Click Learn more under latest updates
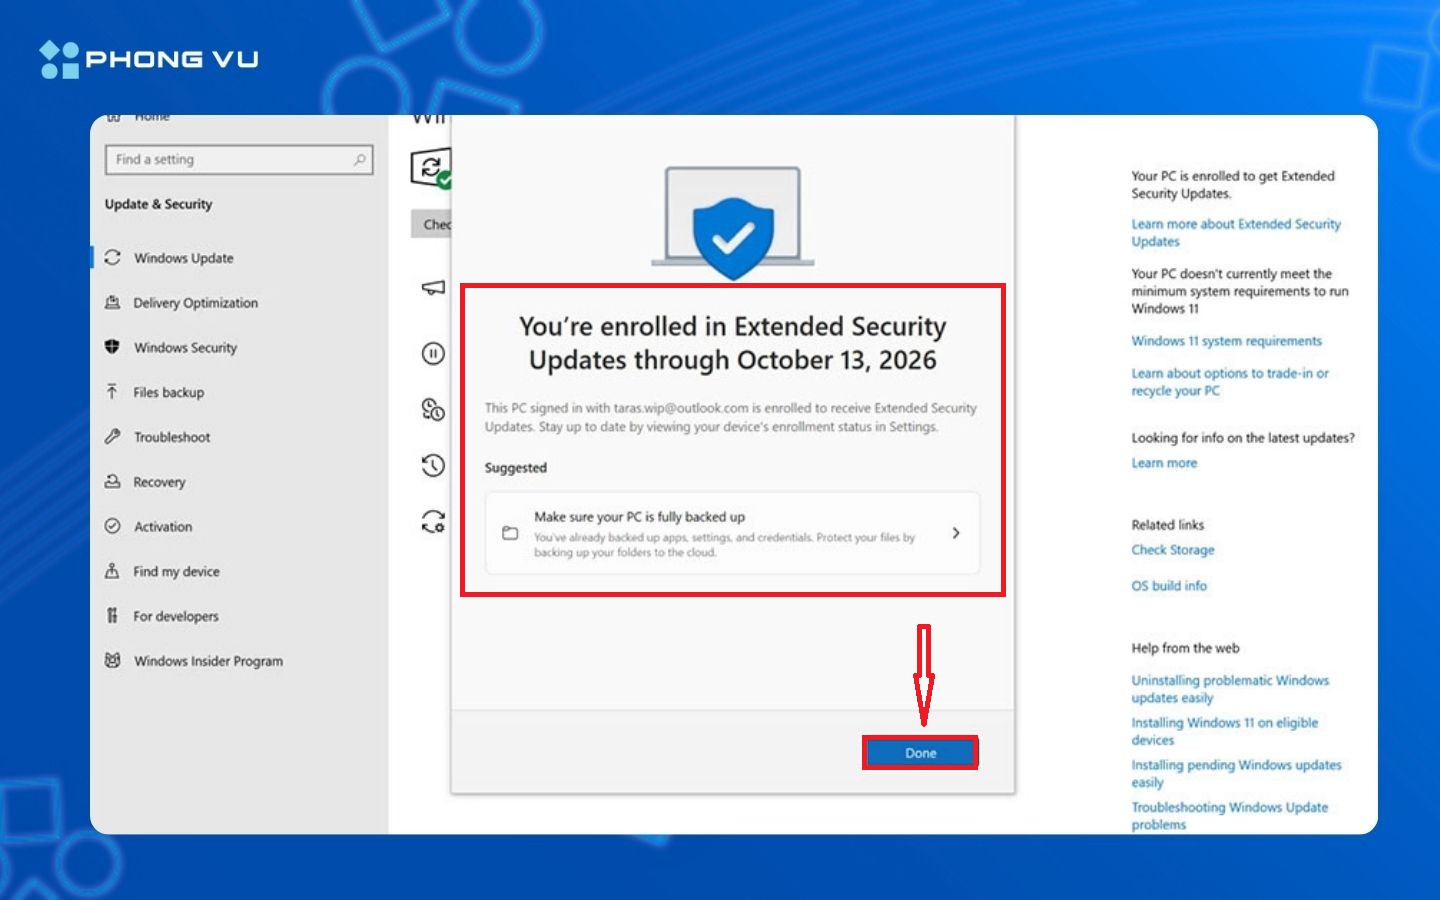Viewport: 1440px width, 900px height. click(x=1164, y=463)
